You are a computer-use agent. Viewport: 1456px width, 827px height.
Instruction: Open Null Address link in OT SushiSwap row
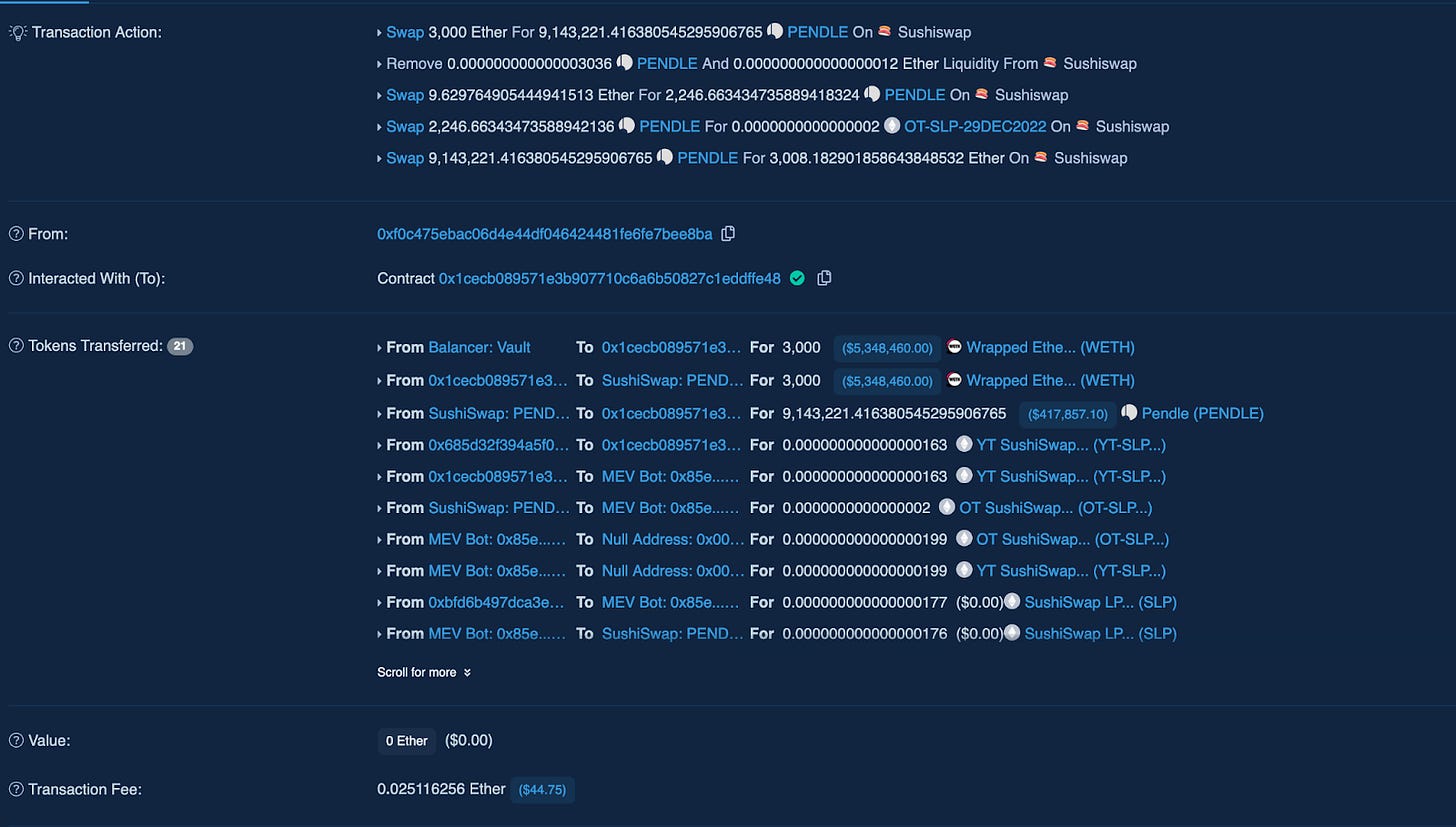[x=673, y=539]
